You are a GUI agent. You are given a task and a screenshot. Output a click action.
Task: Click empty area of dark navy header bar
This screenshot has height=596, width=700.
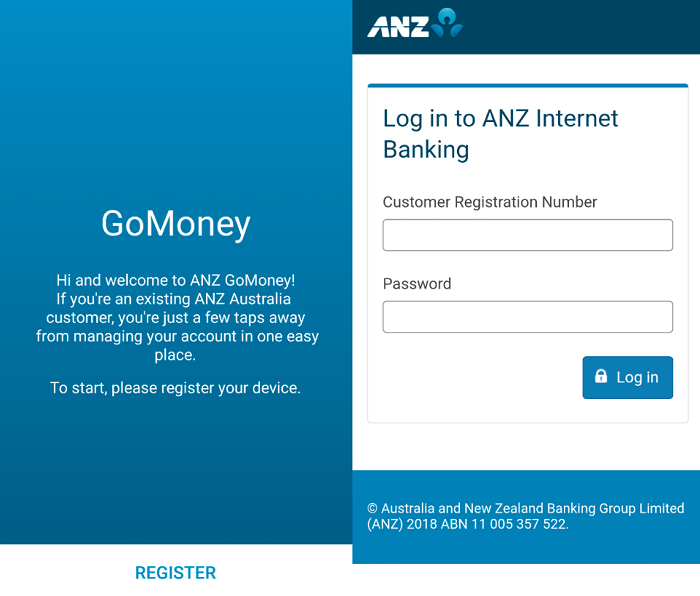pos(580,27)
